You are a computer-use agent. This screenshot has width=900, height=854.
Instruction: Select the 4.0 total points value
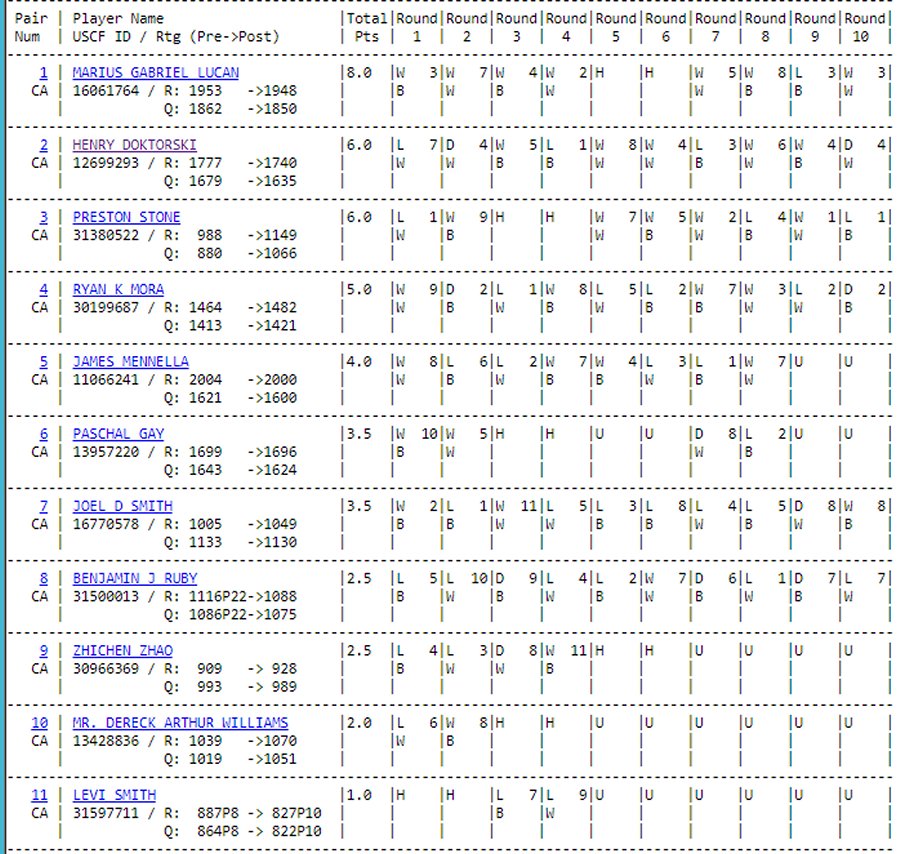tap(359, 362)
